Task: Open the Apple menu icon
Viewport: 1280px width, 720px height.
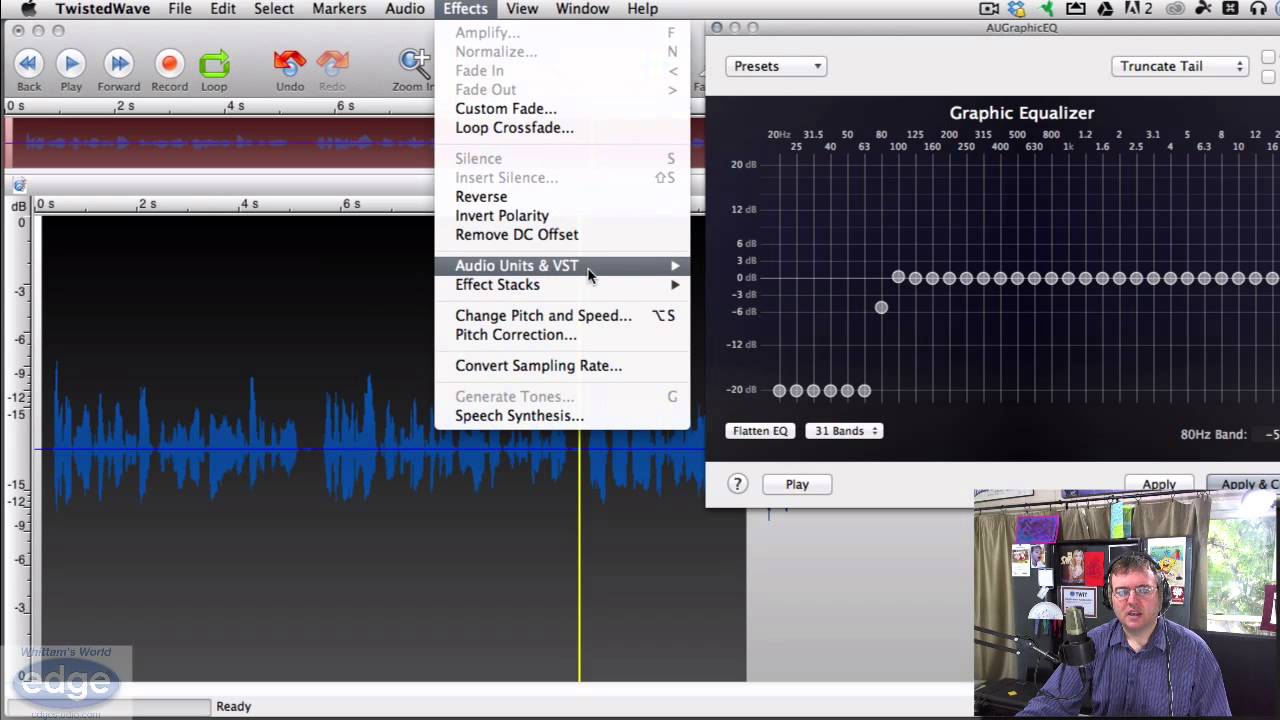Action: click(x=28, y=9)
